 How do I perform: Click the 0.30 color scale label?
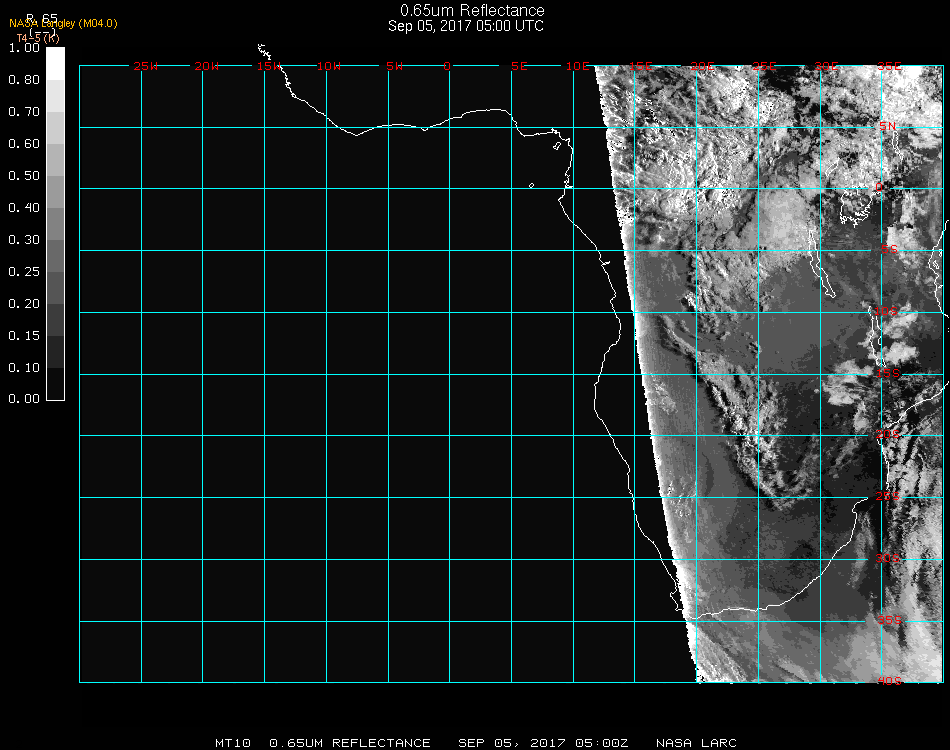24,241
